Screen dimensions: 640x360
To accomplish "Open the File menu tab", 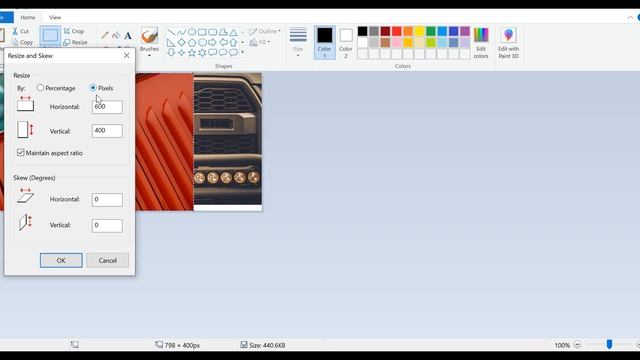I will (6, 18).
